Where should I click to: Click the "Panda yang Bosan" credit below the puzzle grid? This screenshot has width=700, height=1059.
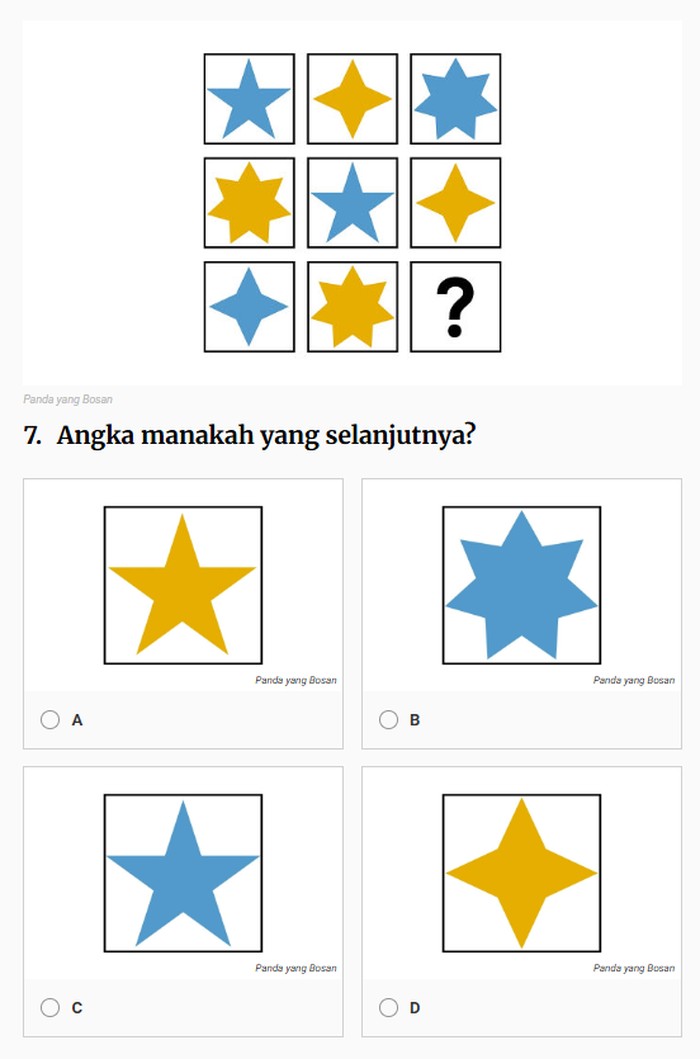click(68, 400)
